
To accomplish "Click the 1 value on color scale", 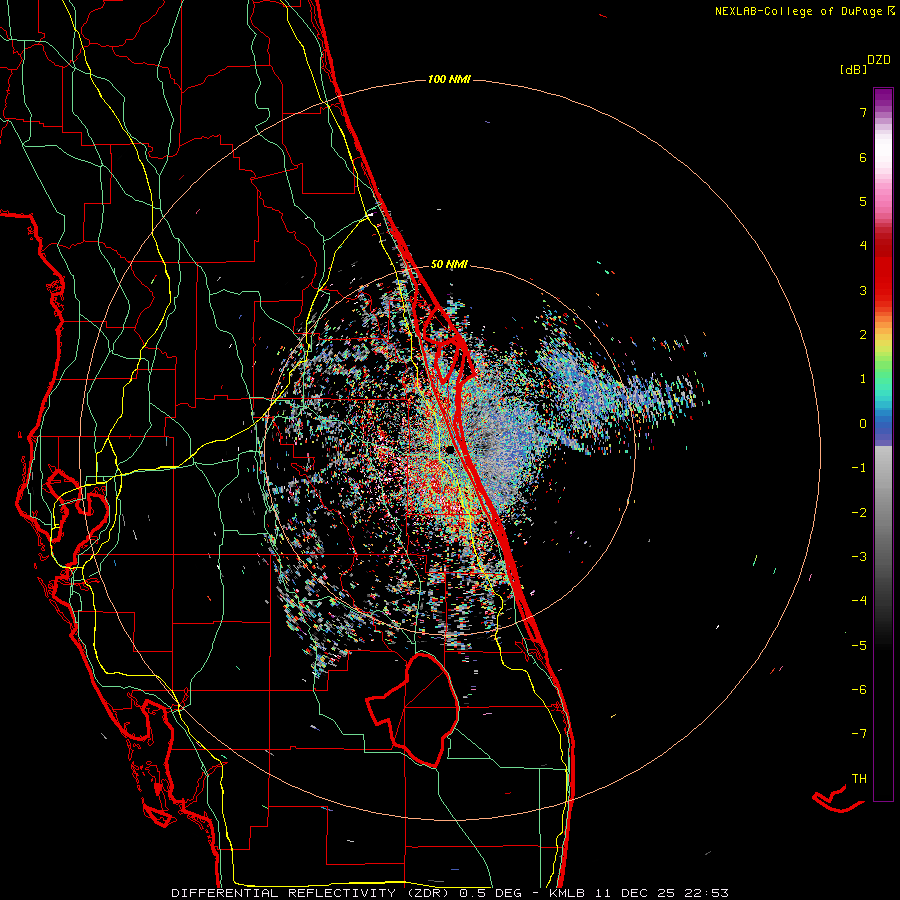I will click(863, 379).
